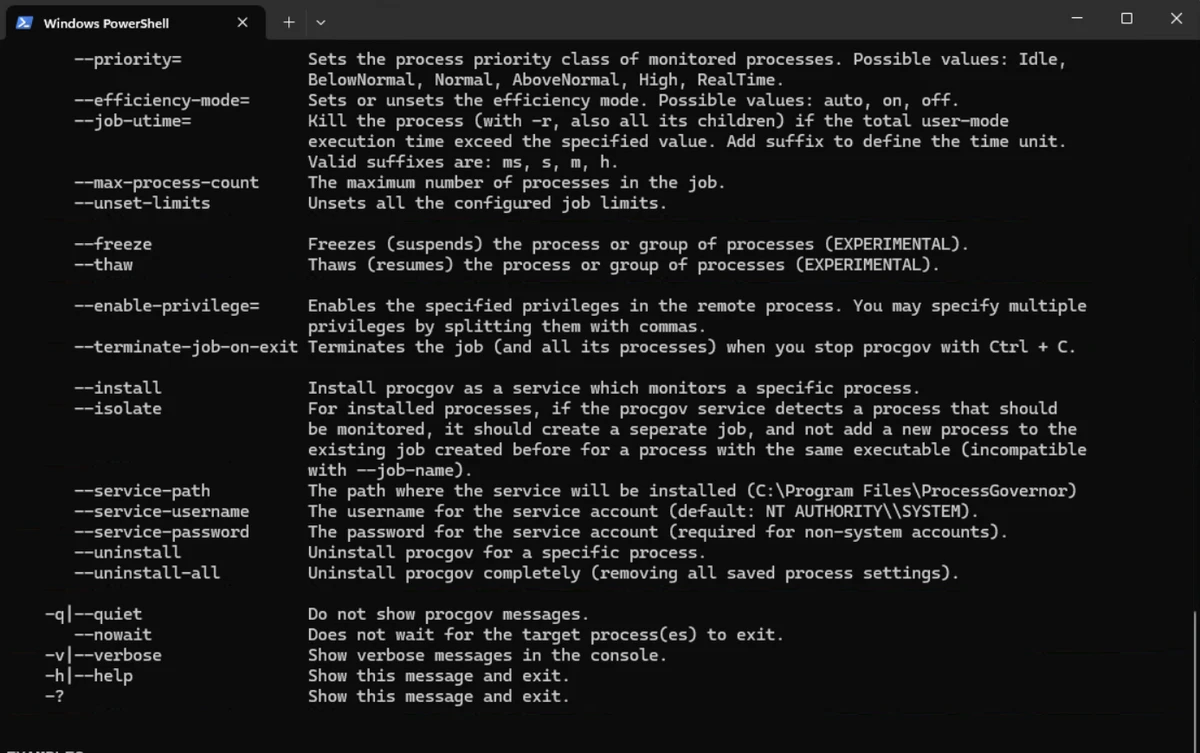
Task: Close the Windows PowerShell tab
Action: [242, 22]
